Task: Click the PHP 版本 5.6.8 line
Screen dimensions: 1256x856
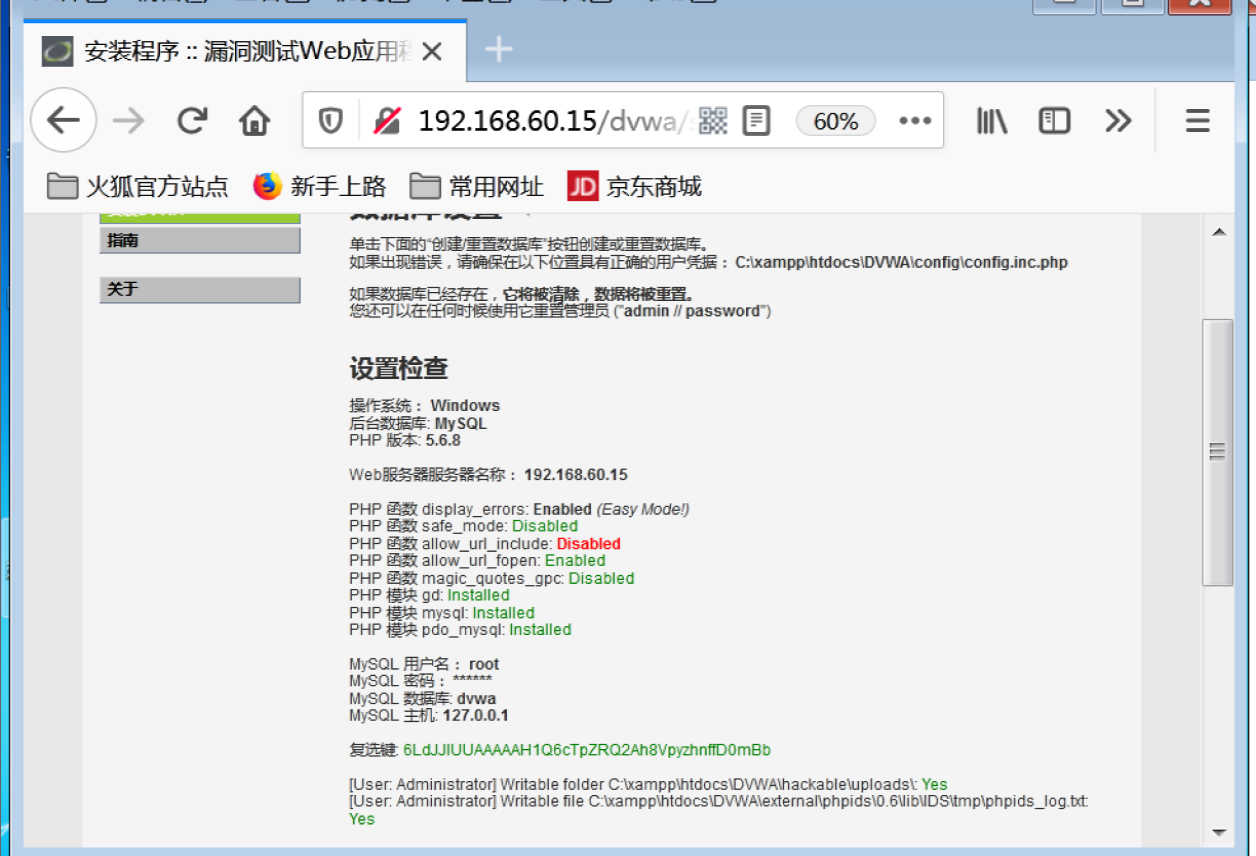Action: (x=405, y=440)
